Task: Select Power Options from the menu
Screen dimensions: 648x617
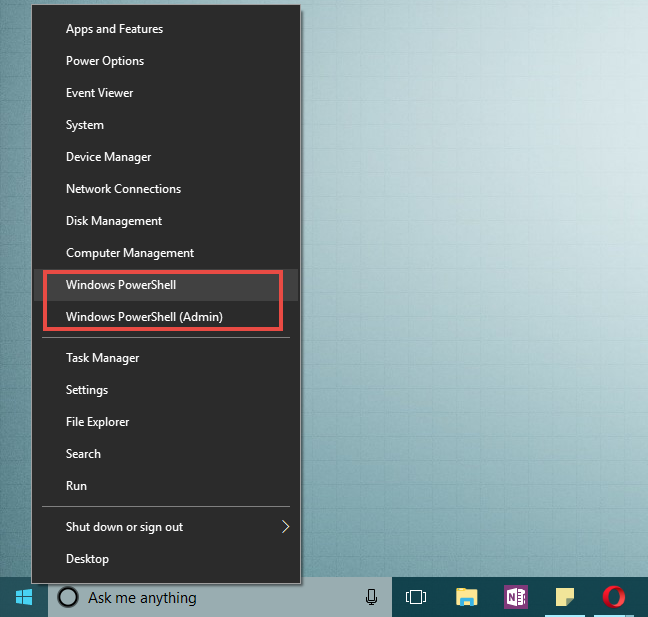Action: (x=166, y=61)
